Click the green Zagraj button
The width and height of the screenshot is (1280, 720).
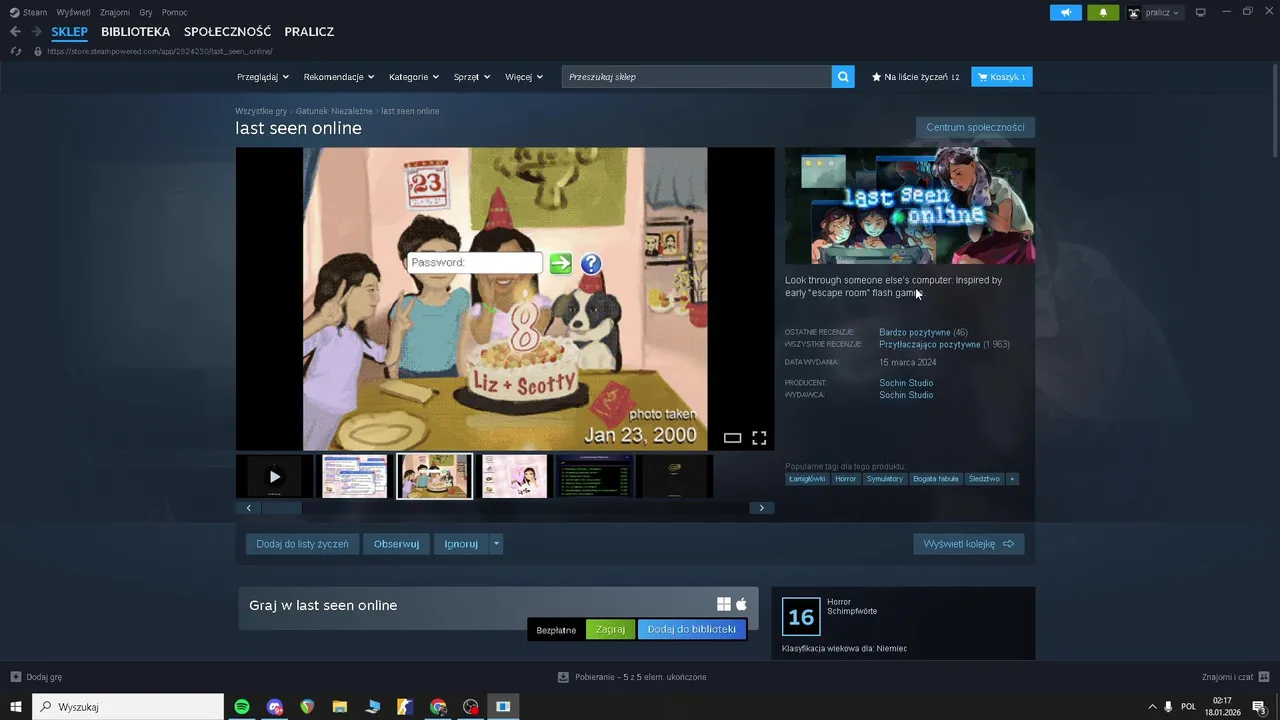(610, 629)
